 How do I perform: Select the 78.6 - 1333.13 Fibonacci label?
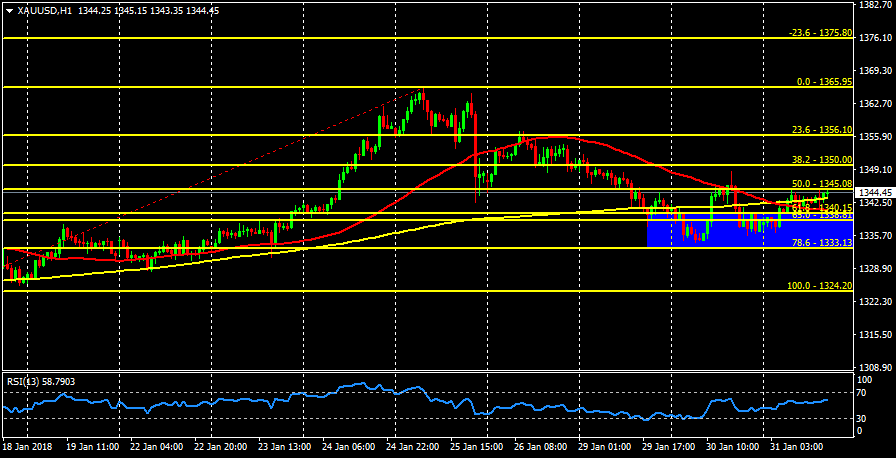coord(821,243)
